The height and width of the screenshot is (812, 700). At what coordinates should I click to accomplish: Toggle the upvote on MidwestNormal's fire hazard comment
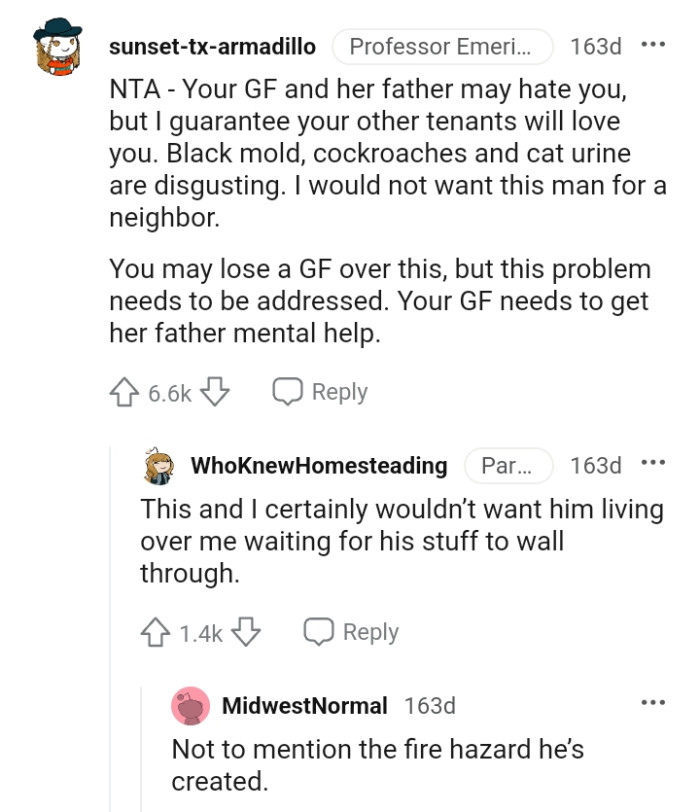click(x=187, y=808)
